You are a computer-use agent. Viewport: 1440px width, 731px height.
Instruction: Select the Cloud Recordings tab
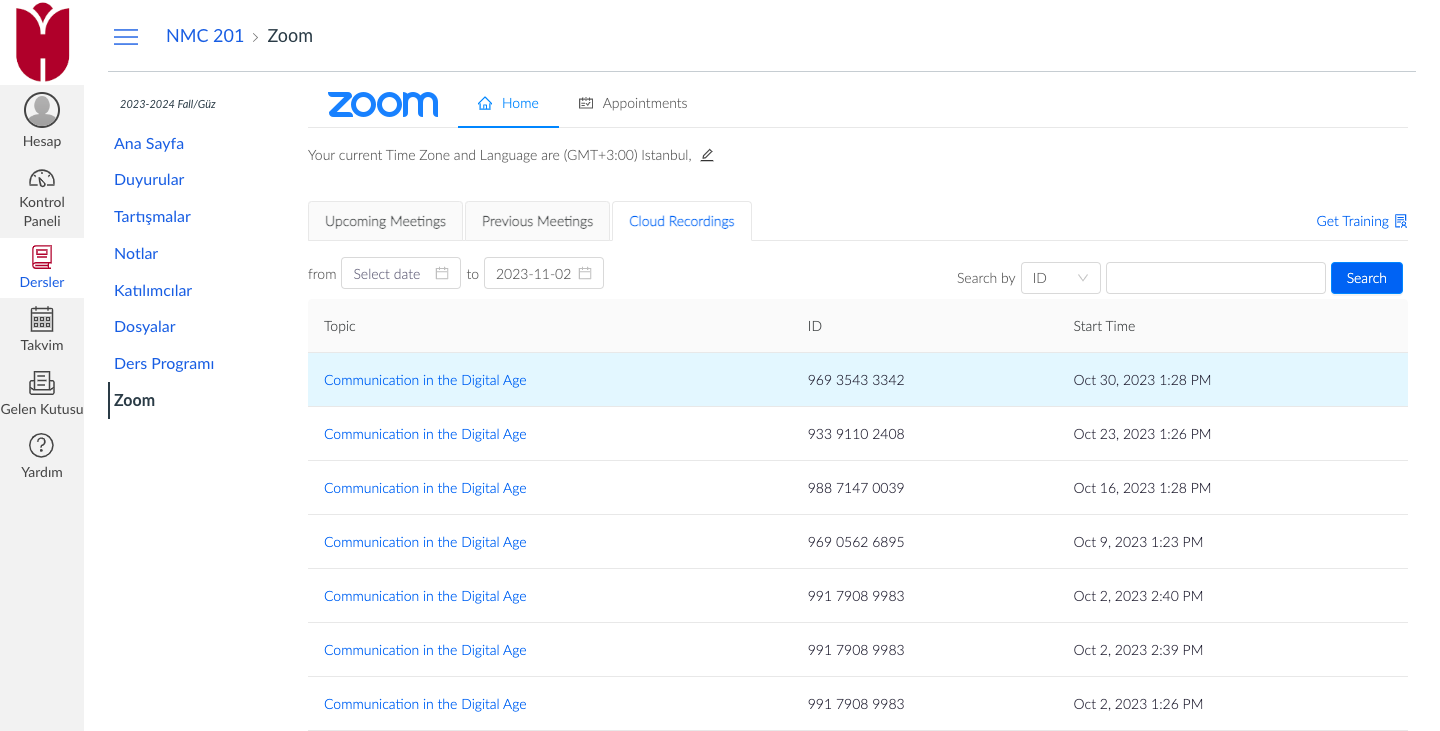tap(682, 221)
